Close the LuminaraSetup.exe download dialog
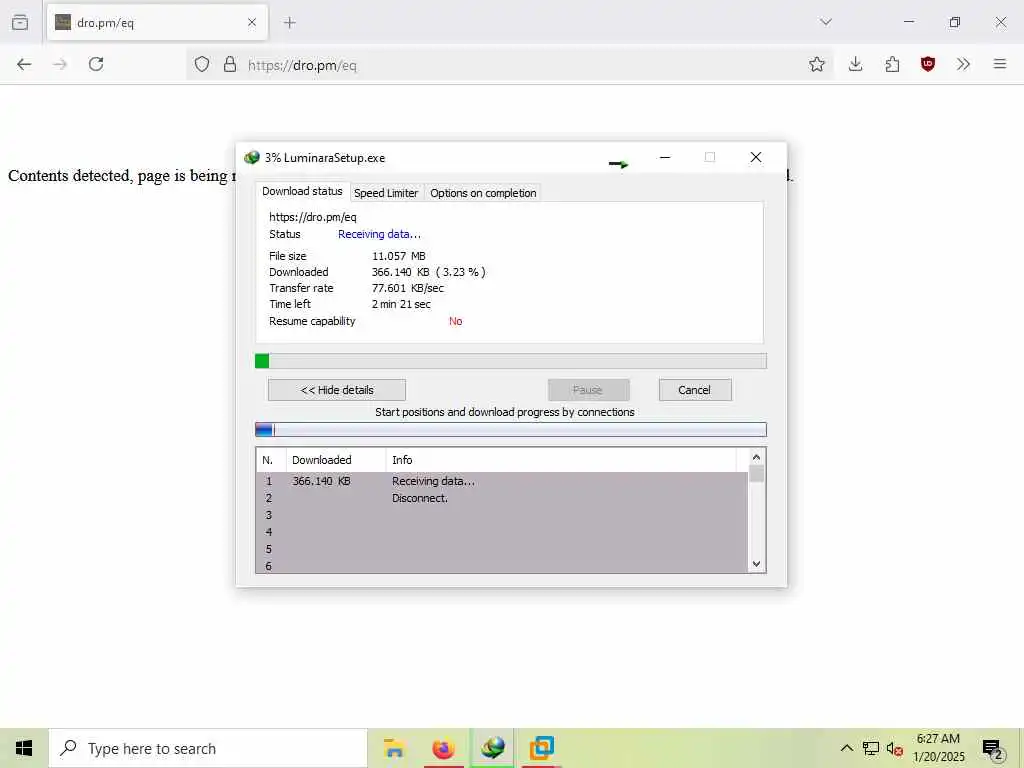 click(x=756, y=157)
